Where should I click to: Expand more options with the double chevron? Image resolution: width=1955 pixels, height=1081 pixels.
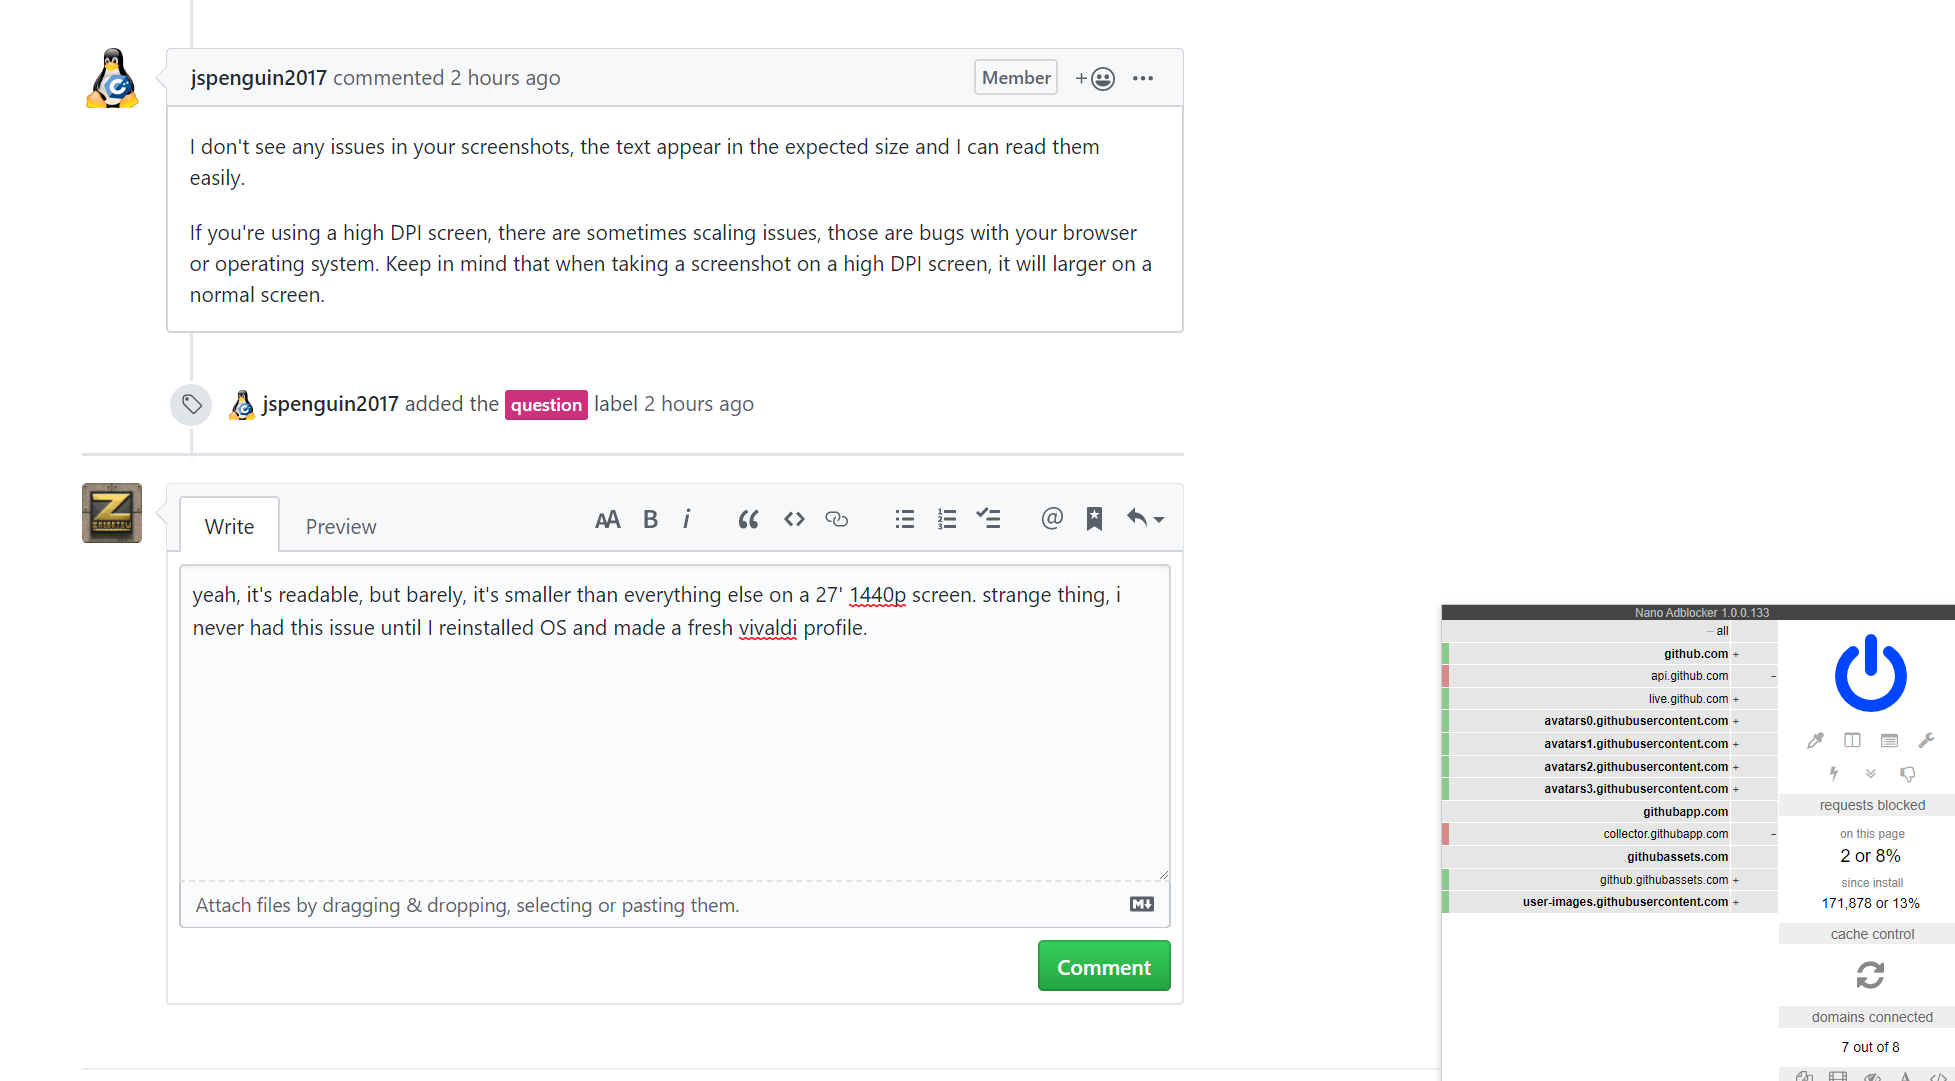coord(1871,773)
